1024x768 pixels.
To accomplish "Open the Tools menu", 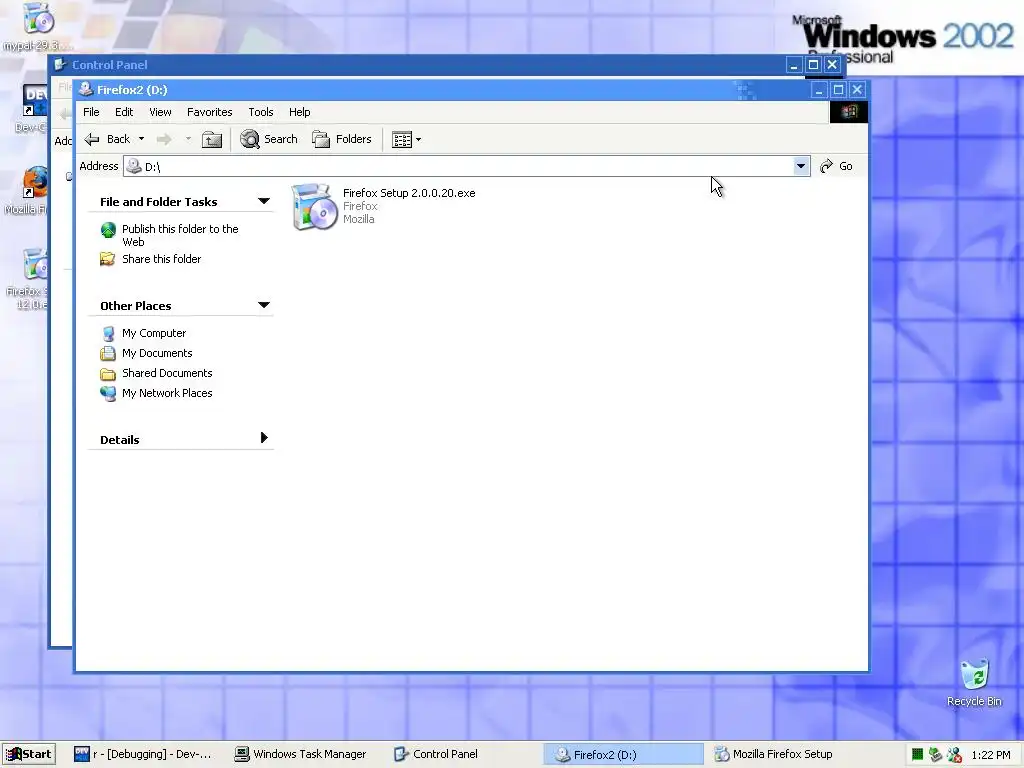I will [x=261, y=112].
